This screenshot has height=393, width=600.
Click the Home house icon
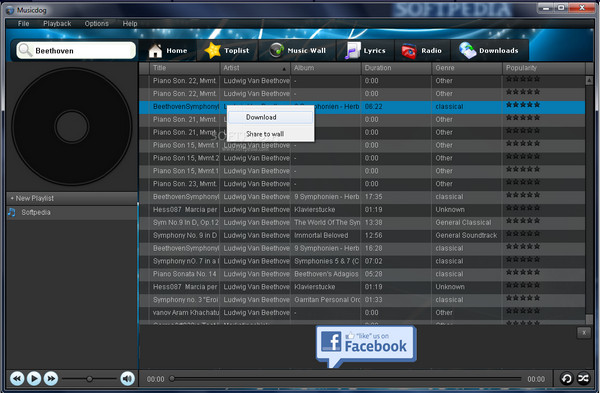click(x=155, y=51)
